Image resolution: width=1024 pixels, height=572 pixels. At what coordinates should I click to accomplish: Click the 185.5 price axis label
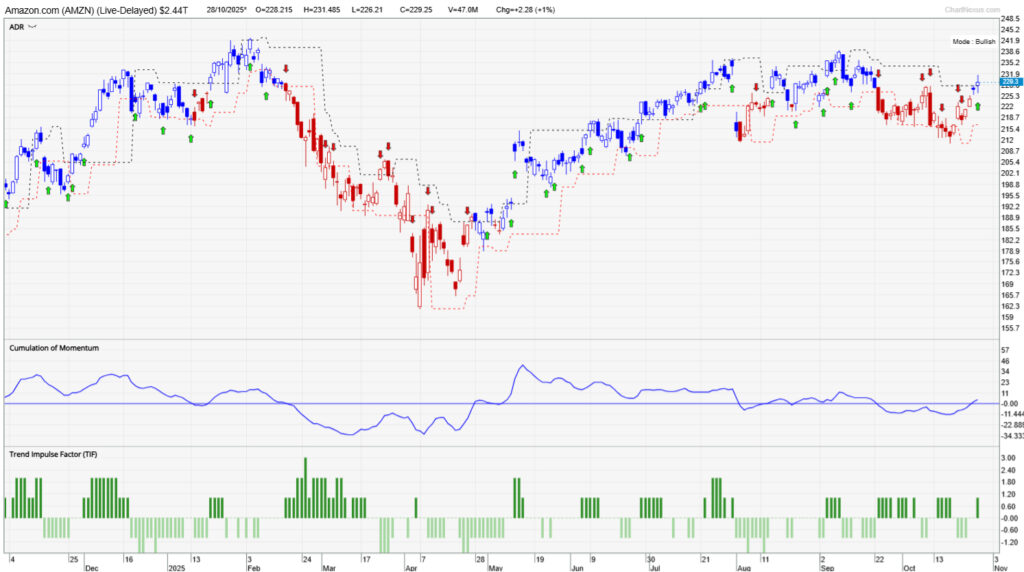(1010, 229)
